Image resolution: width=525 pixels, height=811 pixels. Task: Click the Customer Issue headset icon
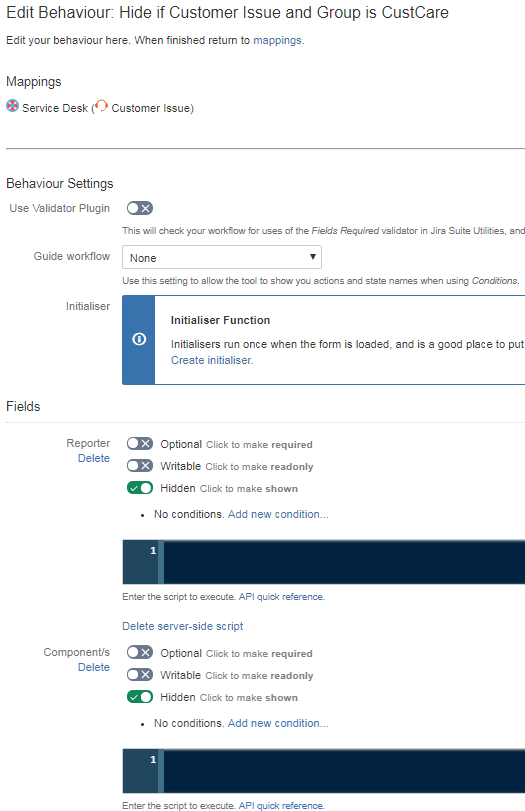101,106
